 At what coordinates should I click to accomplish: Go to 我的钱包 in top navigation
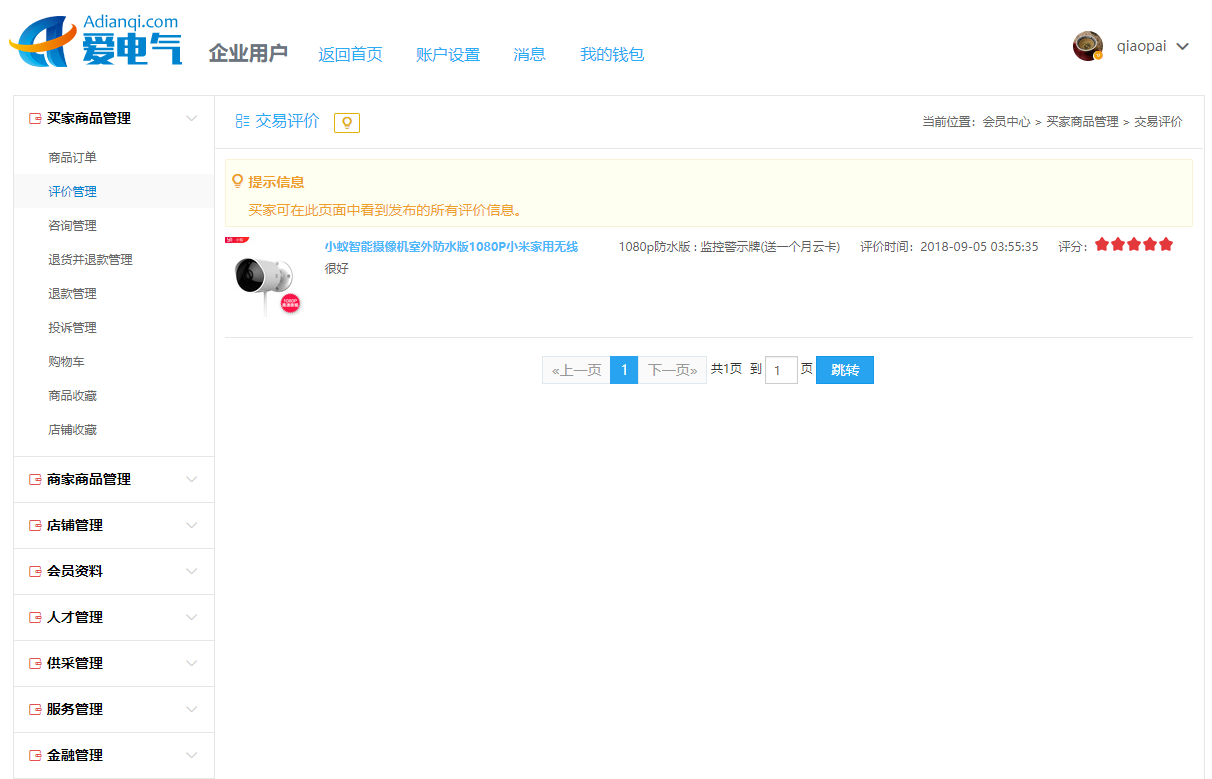pos(611,55)
